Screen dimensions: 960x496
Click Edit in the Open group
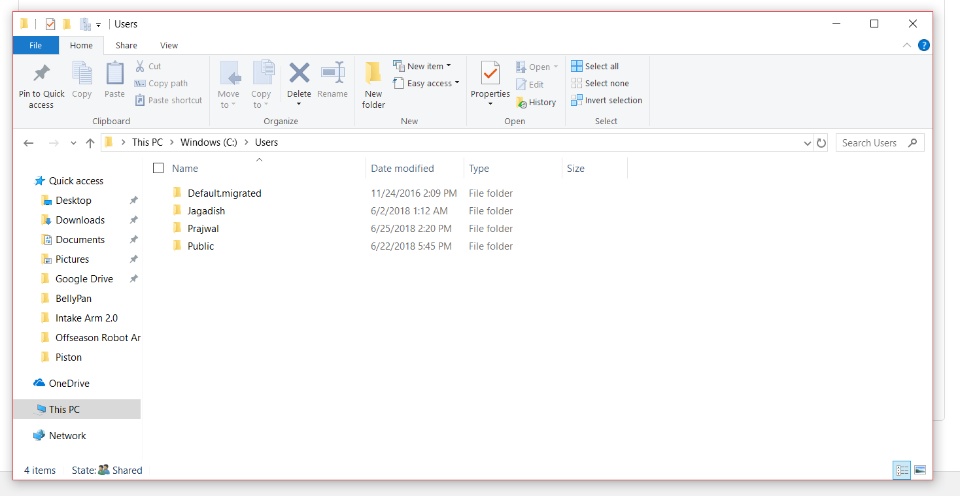point(530,85)
